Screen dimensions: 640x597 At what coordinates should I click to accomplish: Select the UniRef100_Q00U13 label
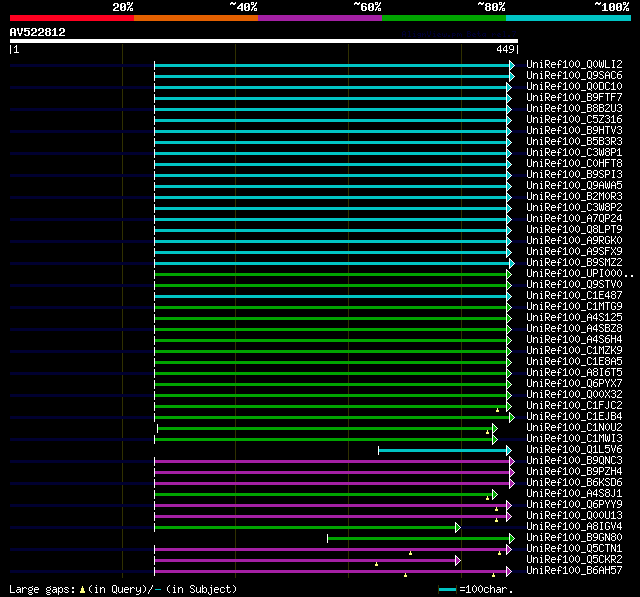(574, 516)
